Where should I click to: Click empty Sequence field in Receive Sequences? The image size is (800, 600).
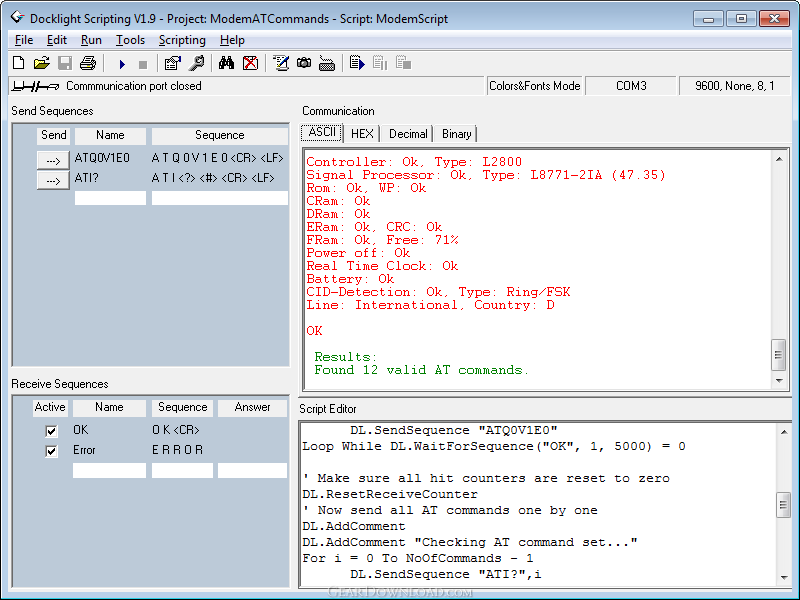click(182, 470)
